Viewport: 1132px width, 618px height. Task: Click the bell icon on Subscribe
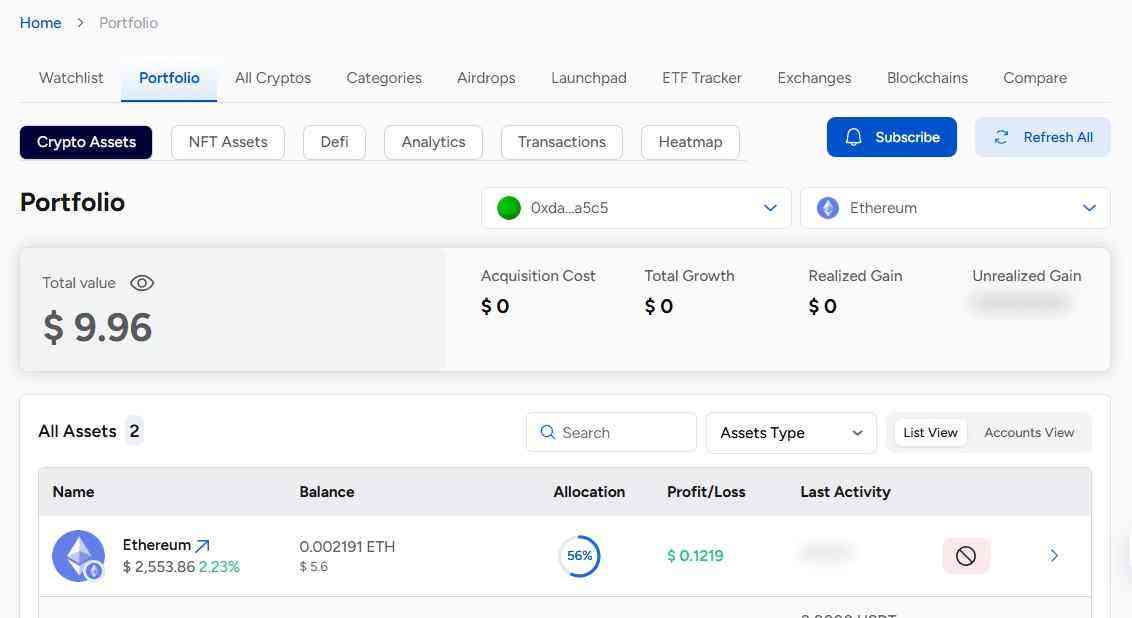(853, 137)
